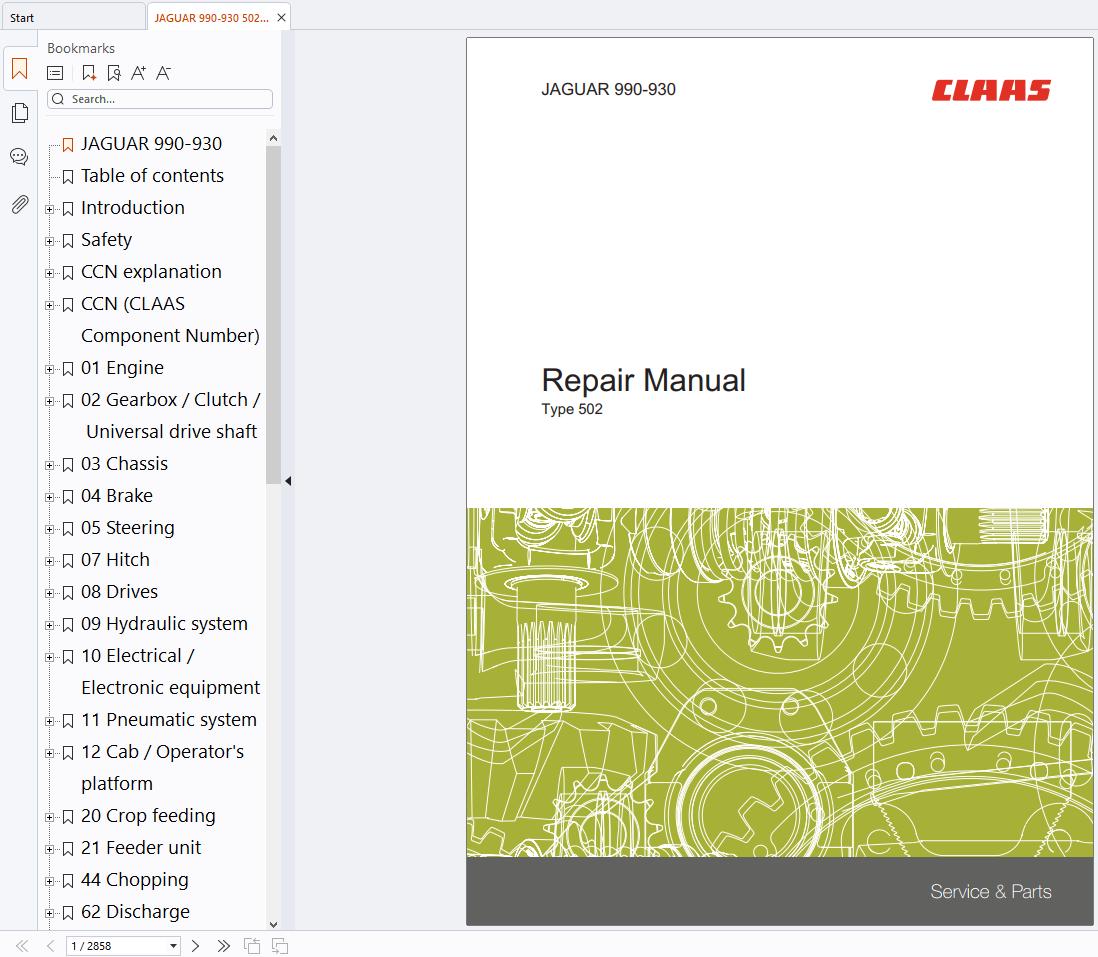Expand the 09 Hydraulic system bookmark
Viewport: 1098px width, 957px height.
pos(49,625)
